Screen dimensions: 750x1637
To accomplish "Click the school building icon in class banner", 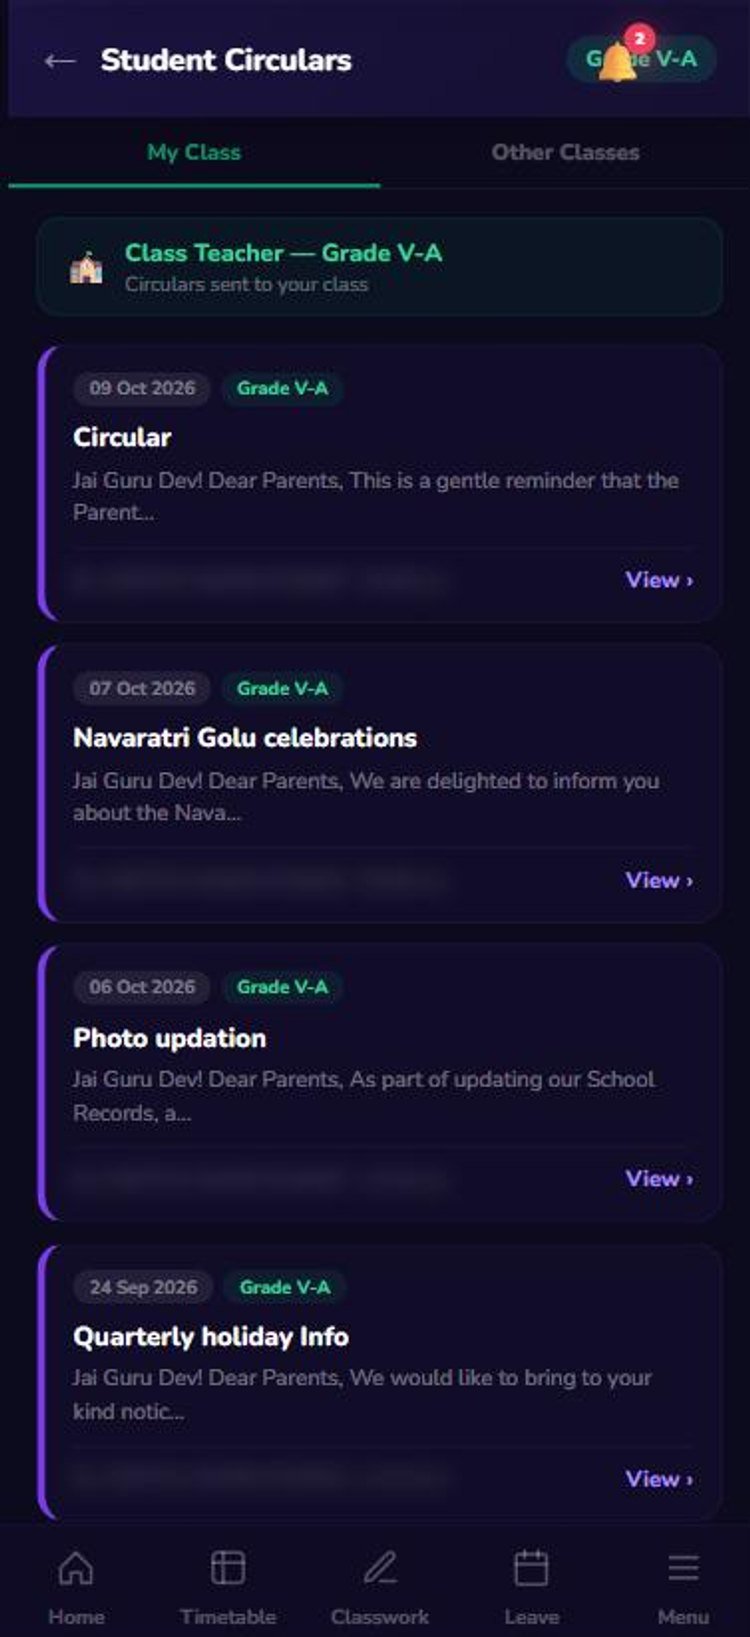I will click(86, 267).
